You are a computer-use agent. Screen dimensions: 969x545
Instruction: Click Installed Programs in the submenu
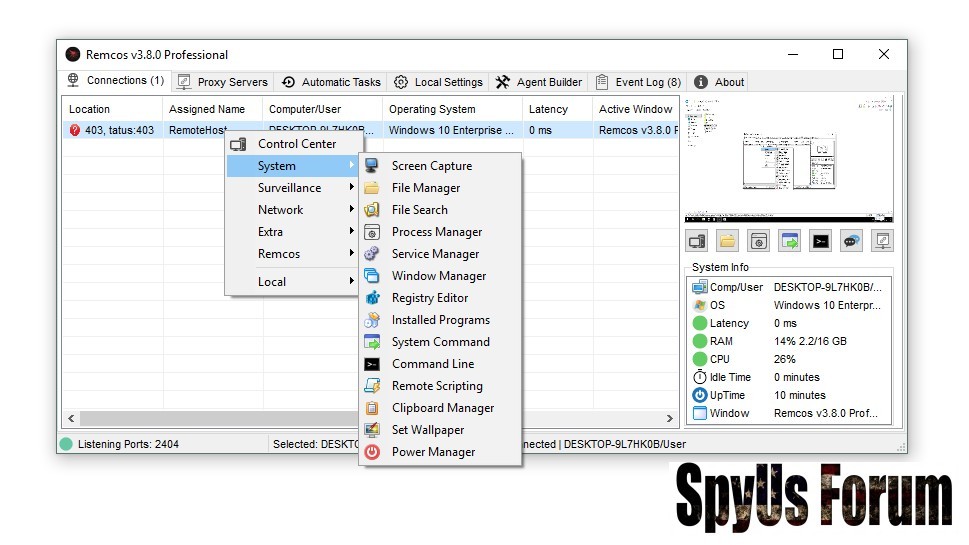tap(440, 320)
